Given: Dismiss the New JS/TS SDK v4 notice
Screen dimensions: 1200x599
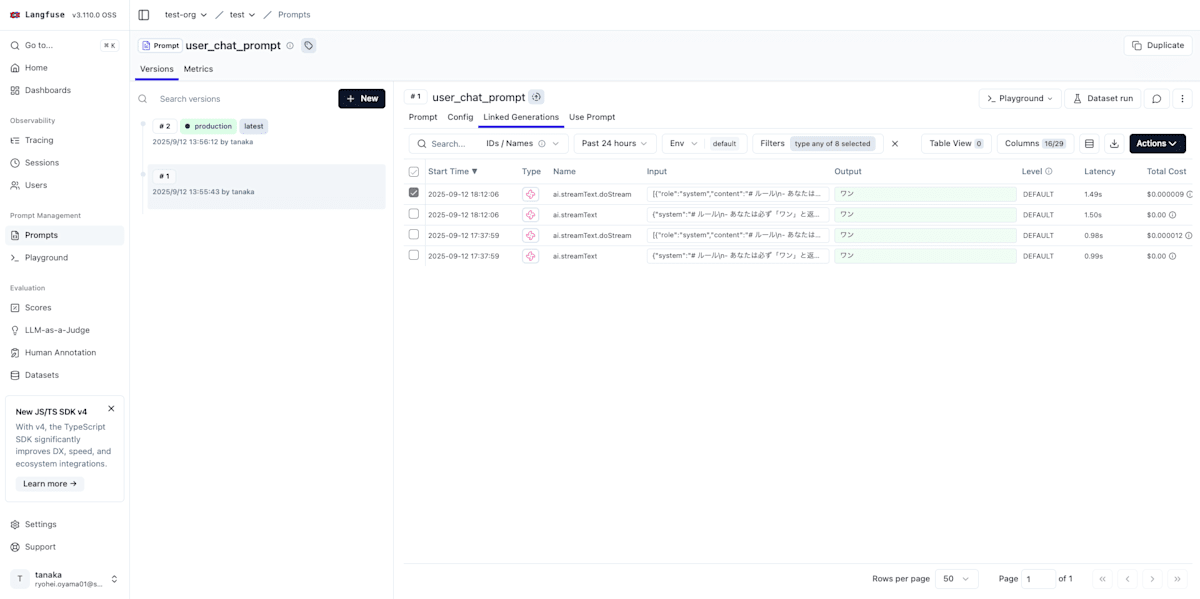Looking at the screenshot, I should coord(111,408).
